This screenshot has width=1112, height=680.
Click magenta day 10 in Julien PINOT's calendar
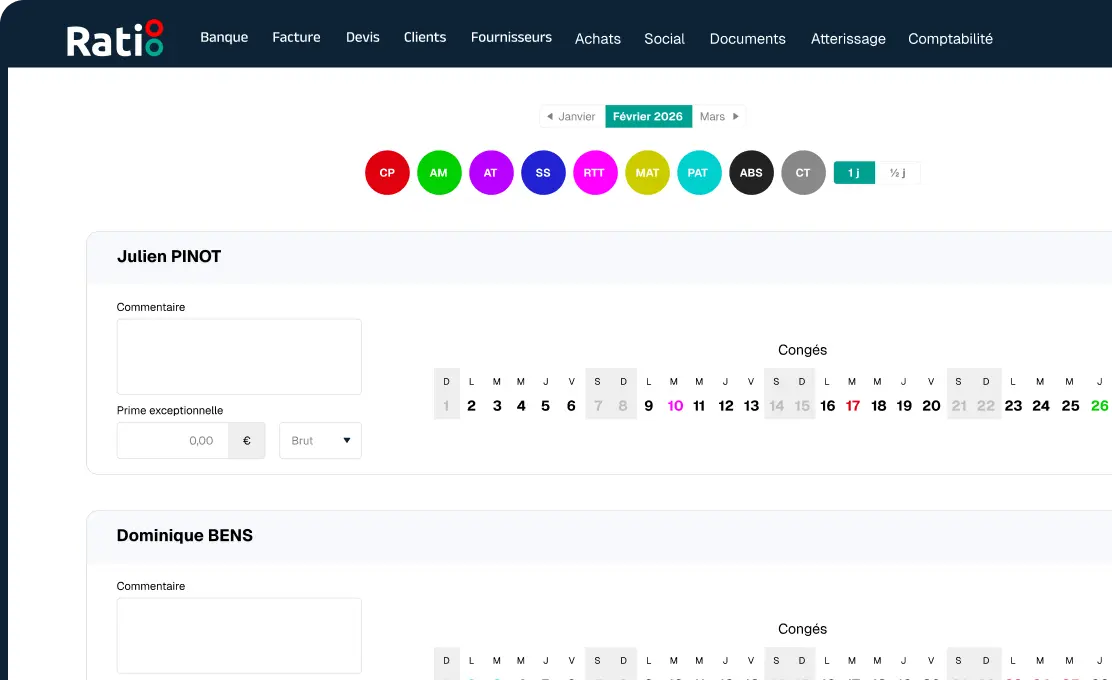[x=675, y=406]
